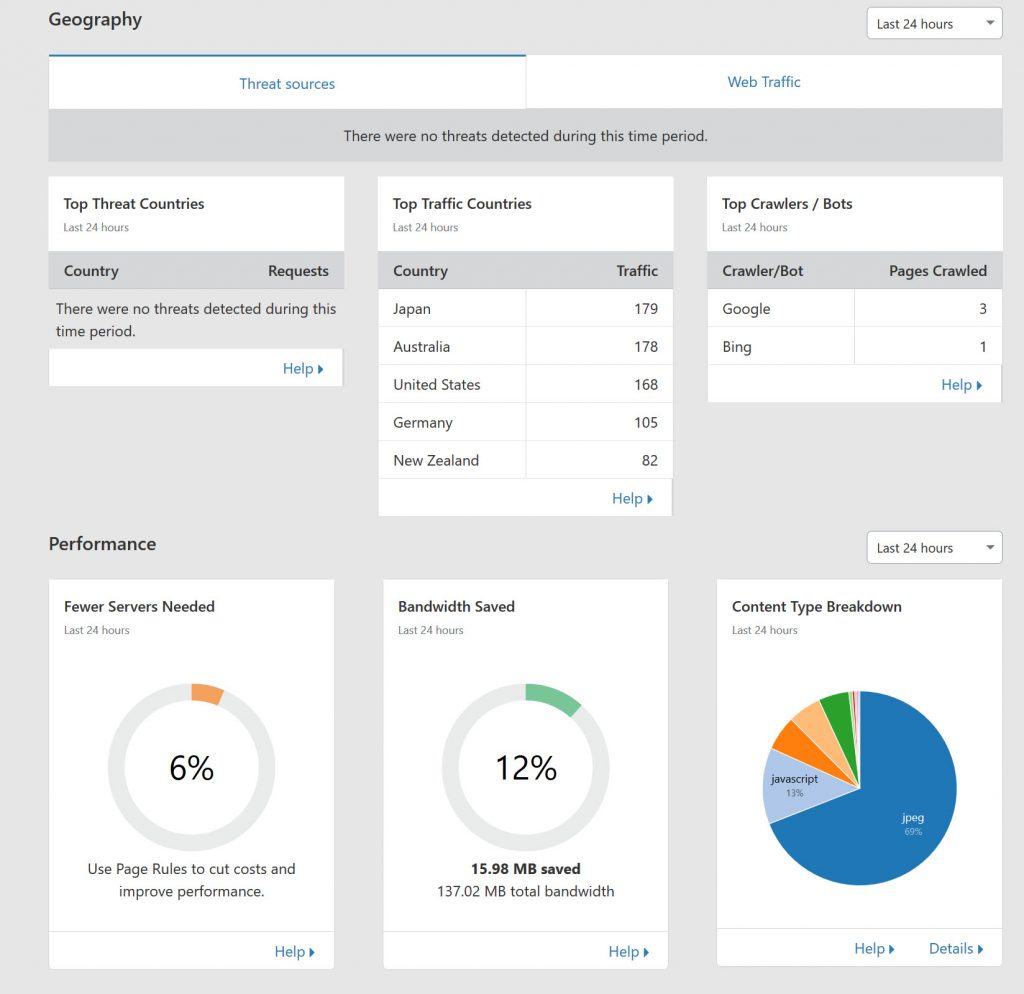The width and height of the screenshot is (1024, 994).
Task: Open Help link in Fewer Servers Needed card
Action: tap(294, 952)
